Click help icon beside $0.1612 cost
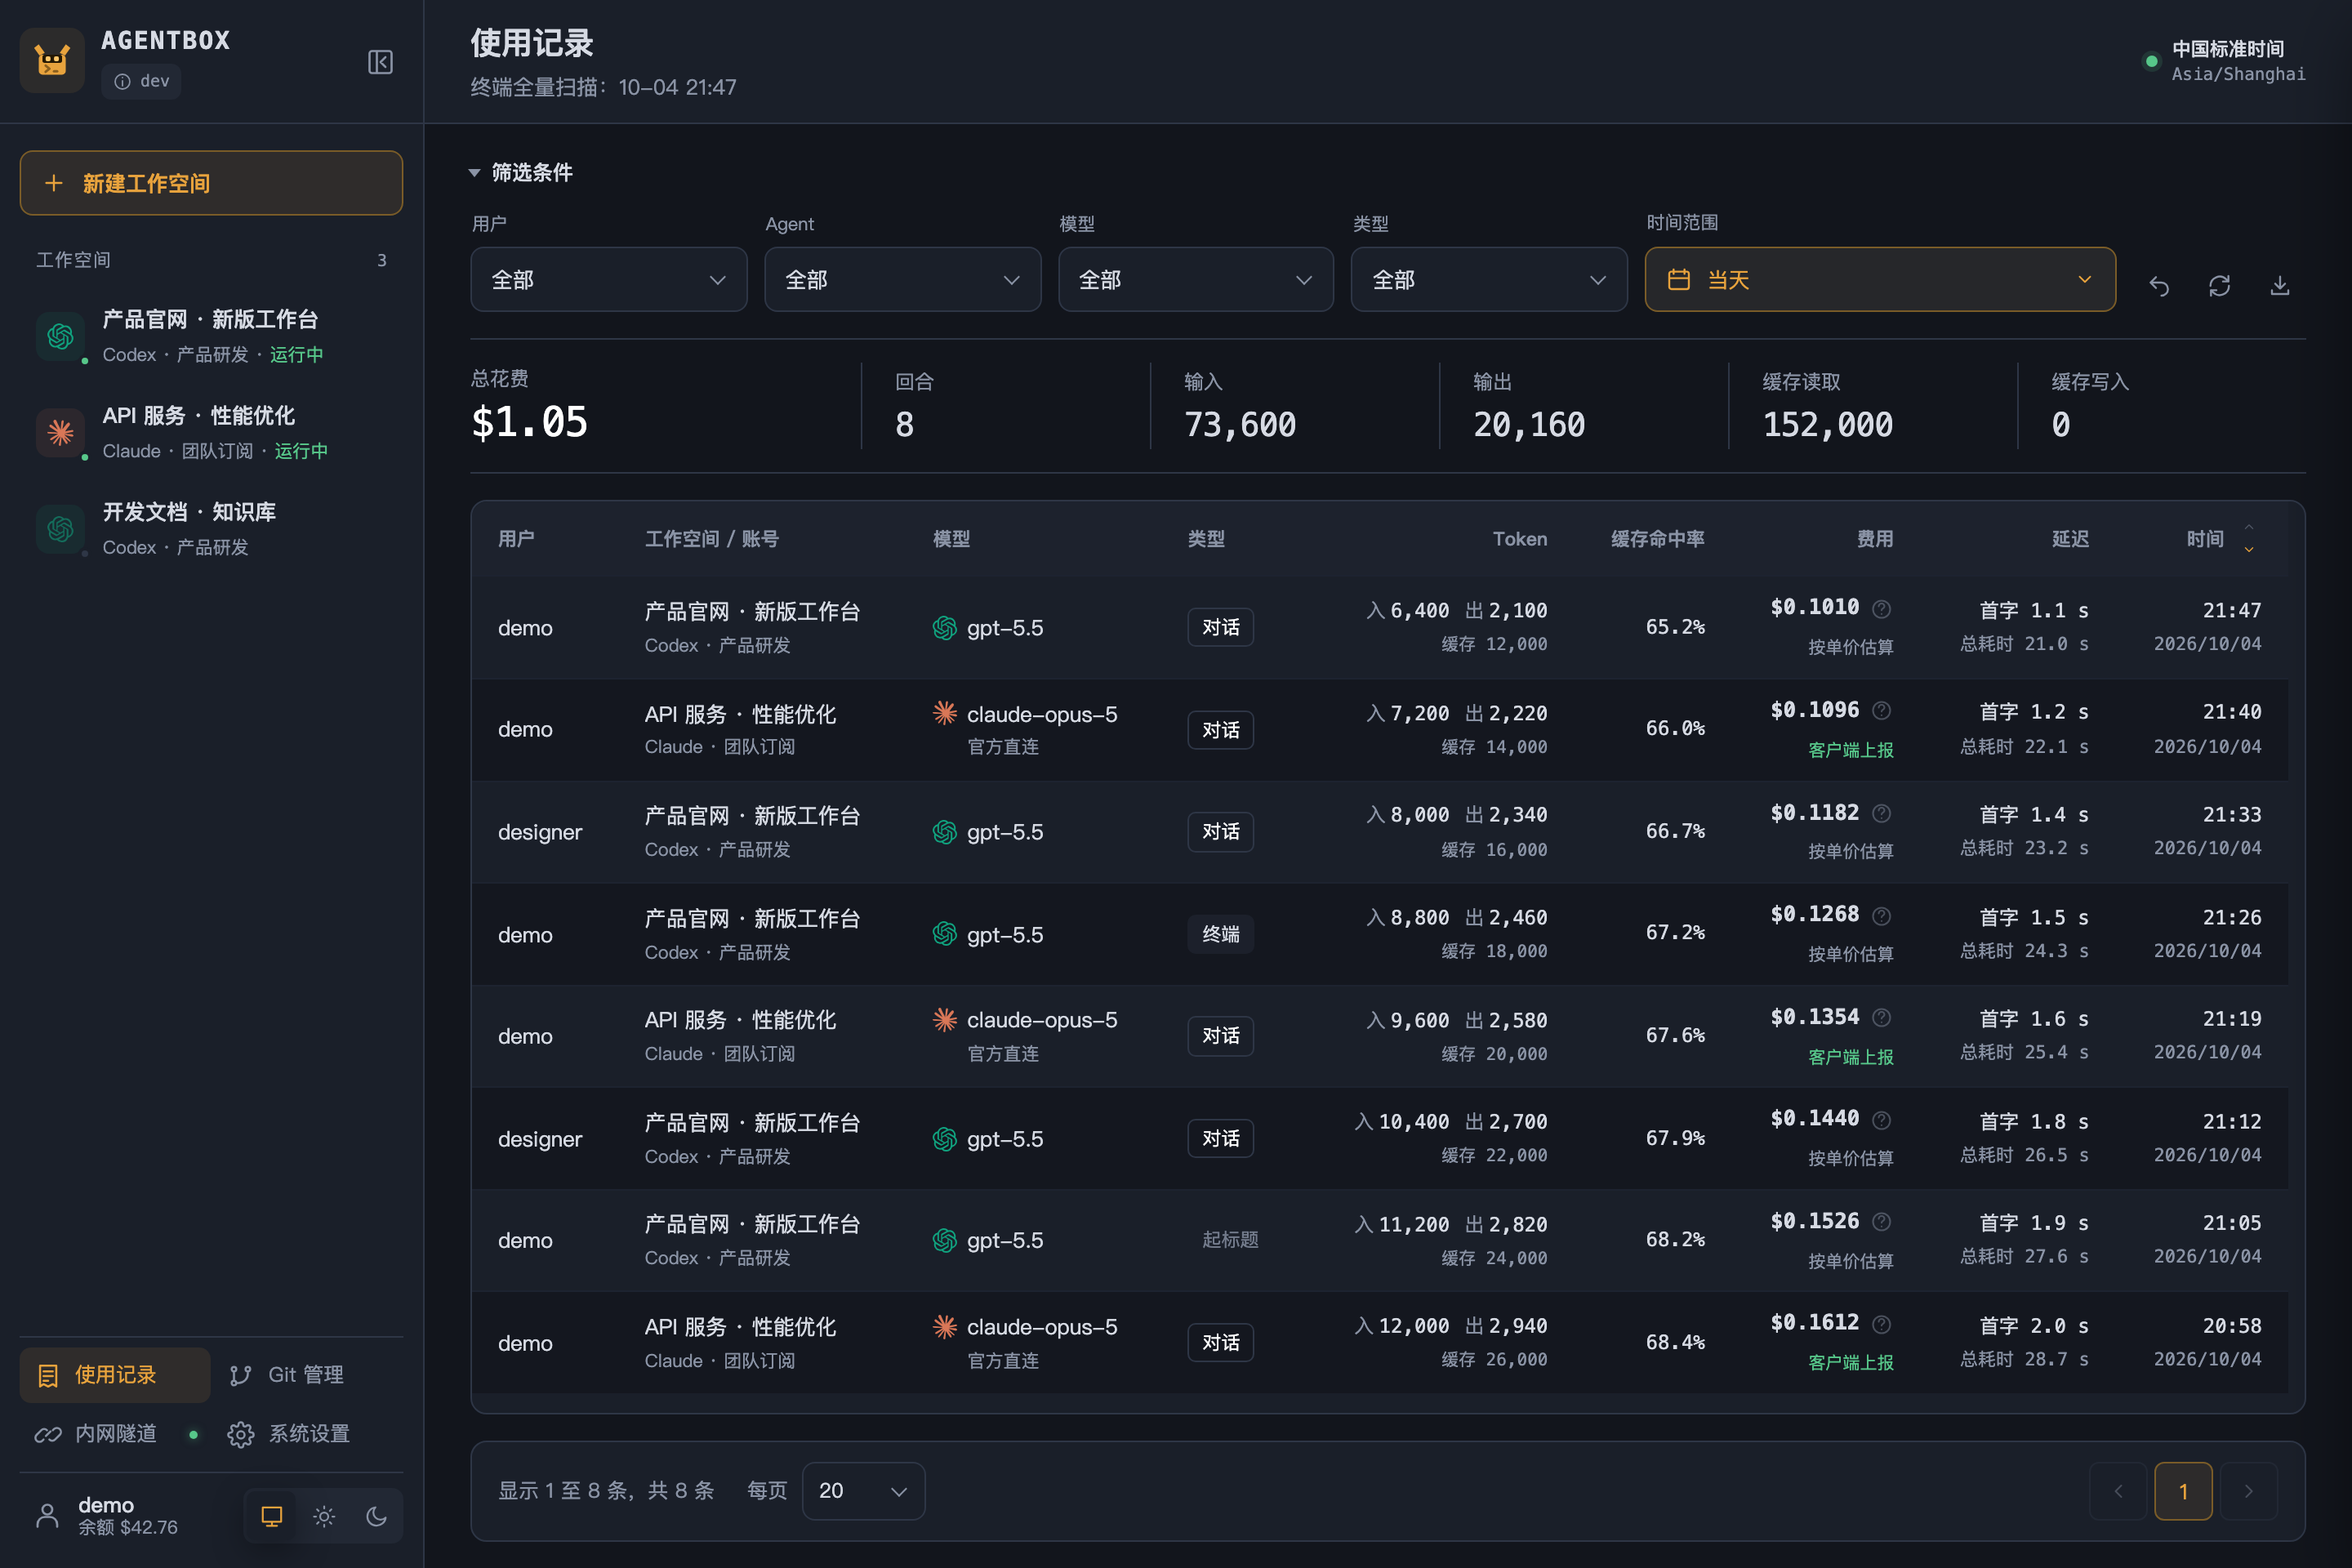This screenshot has width=2352, height=1568. click(1881, 1323)
